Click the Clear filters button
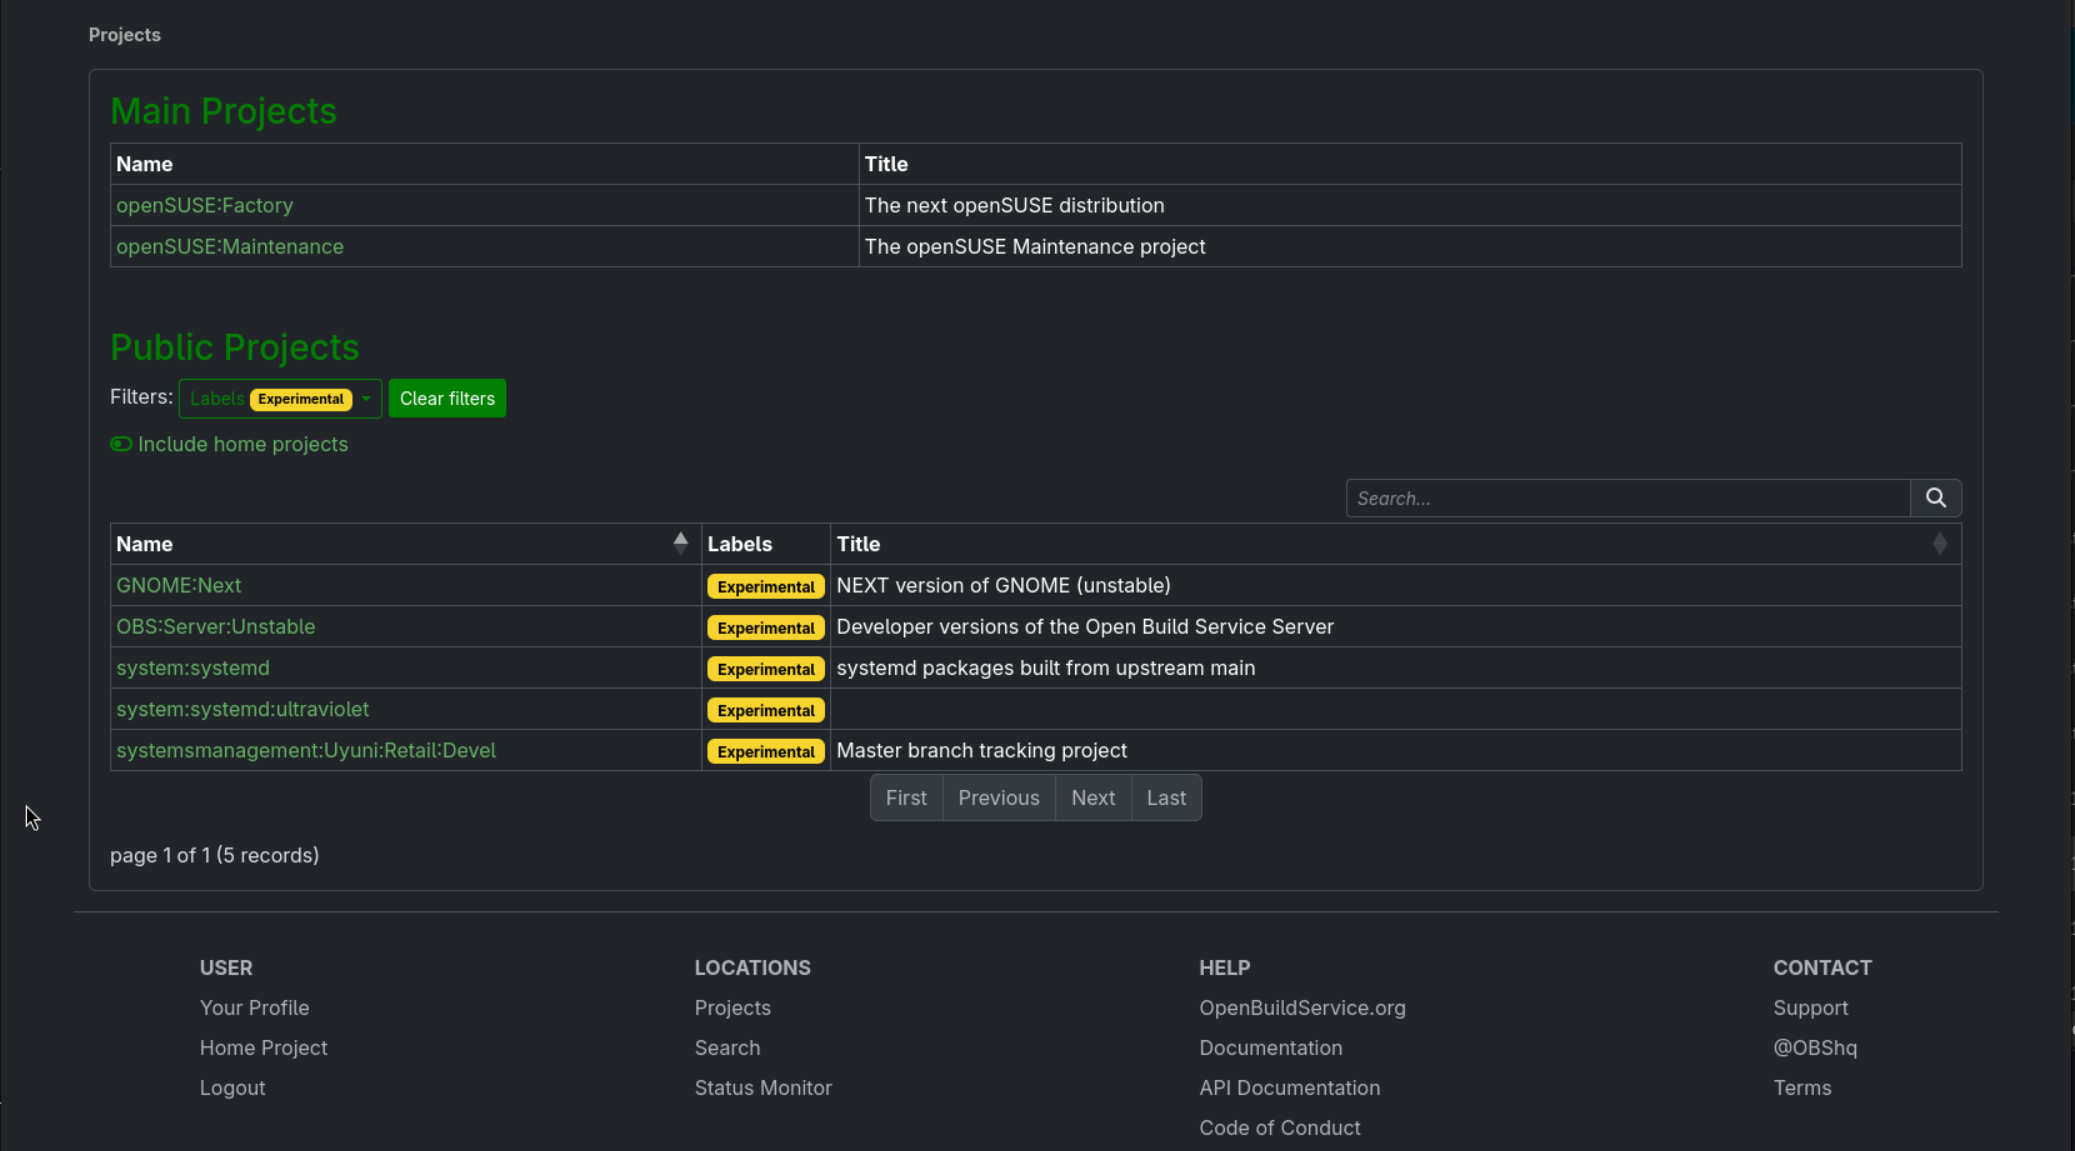Viewport: 2075px width, 1151px height. pos(447,398)
